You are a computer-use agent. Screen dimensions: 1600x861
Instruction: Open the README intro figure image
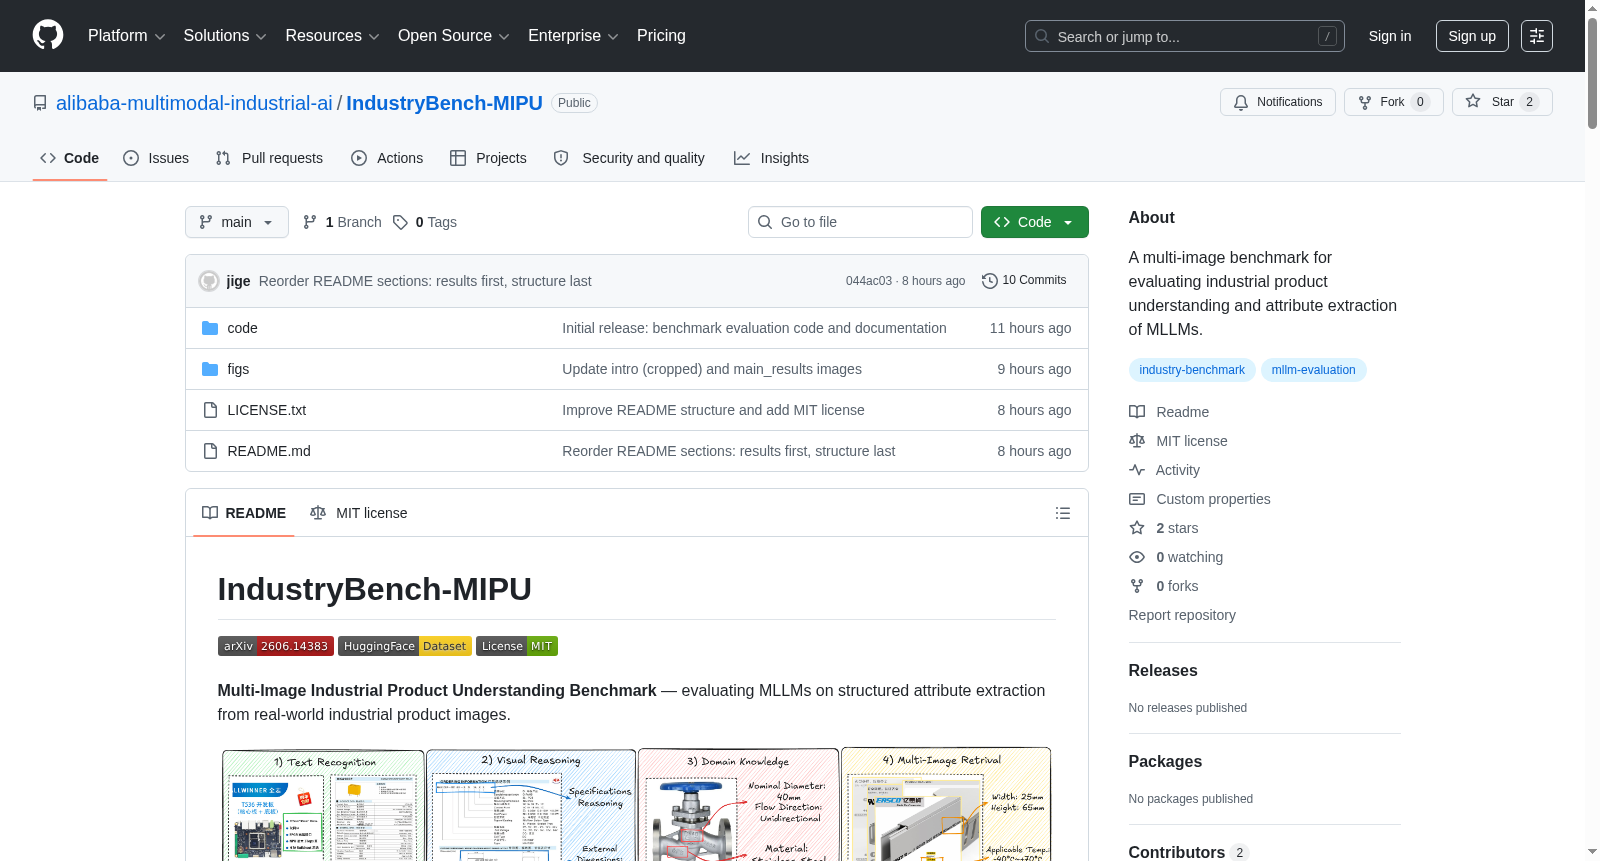coord(636,804)
